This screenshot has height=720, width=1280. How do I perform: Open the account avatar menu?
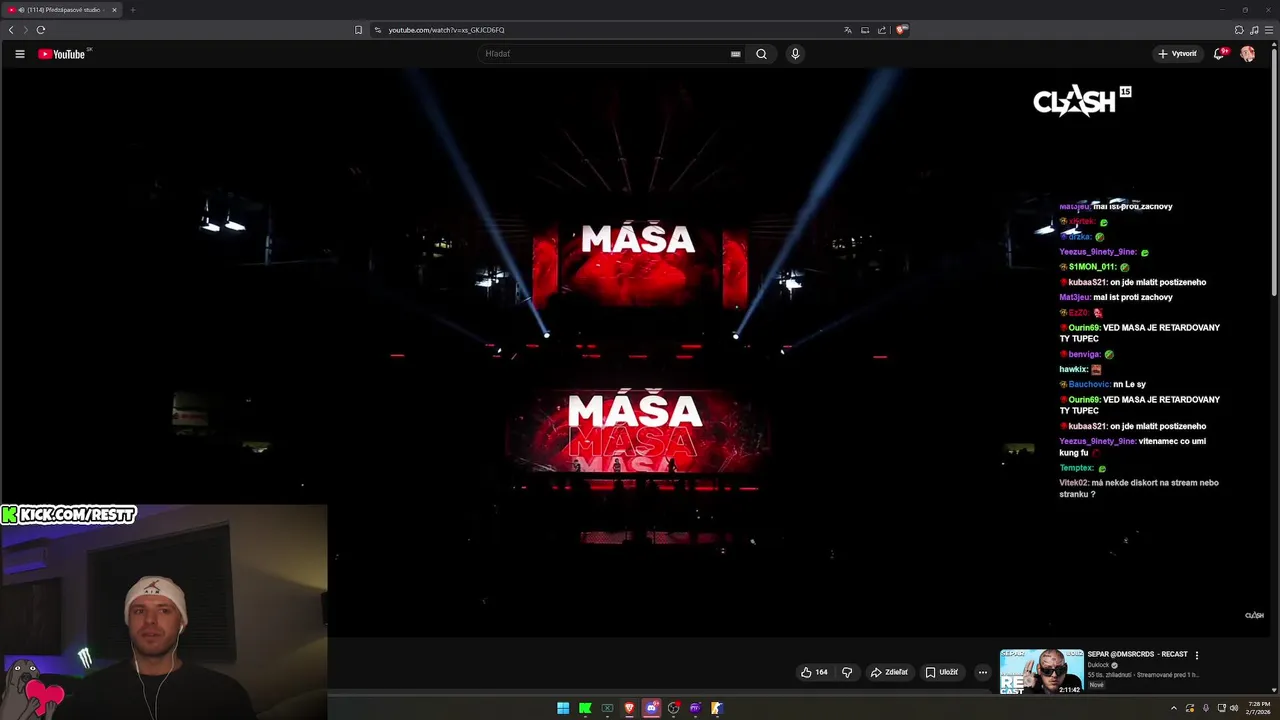point(1248,54)
